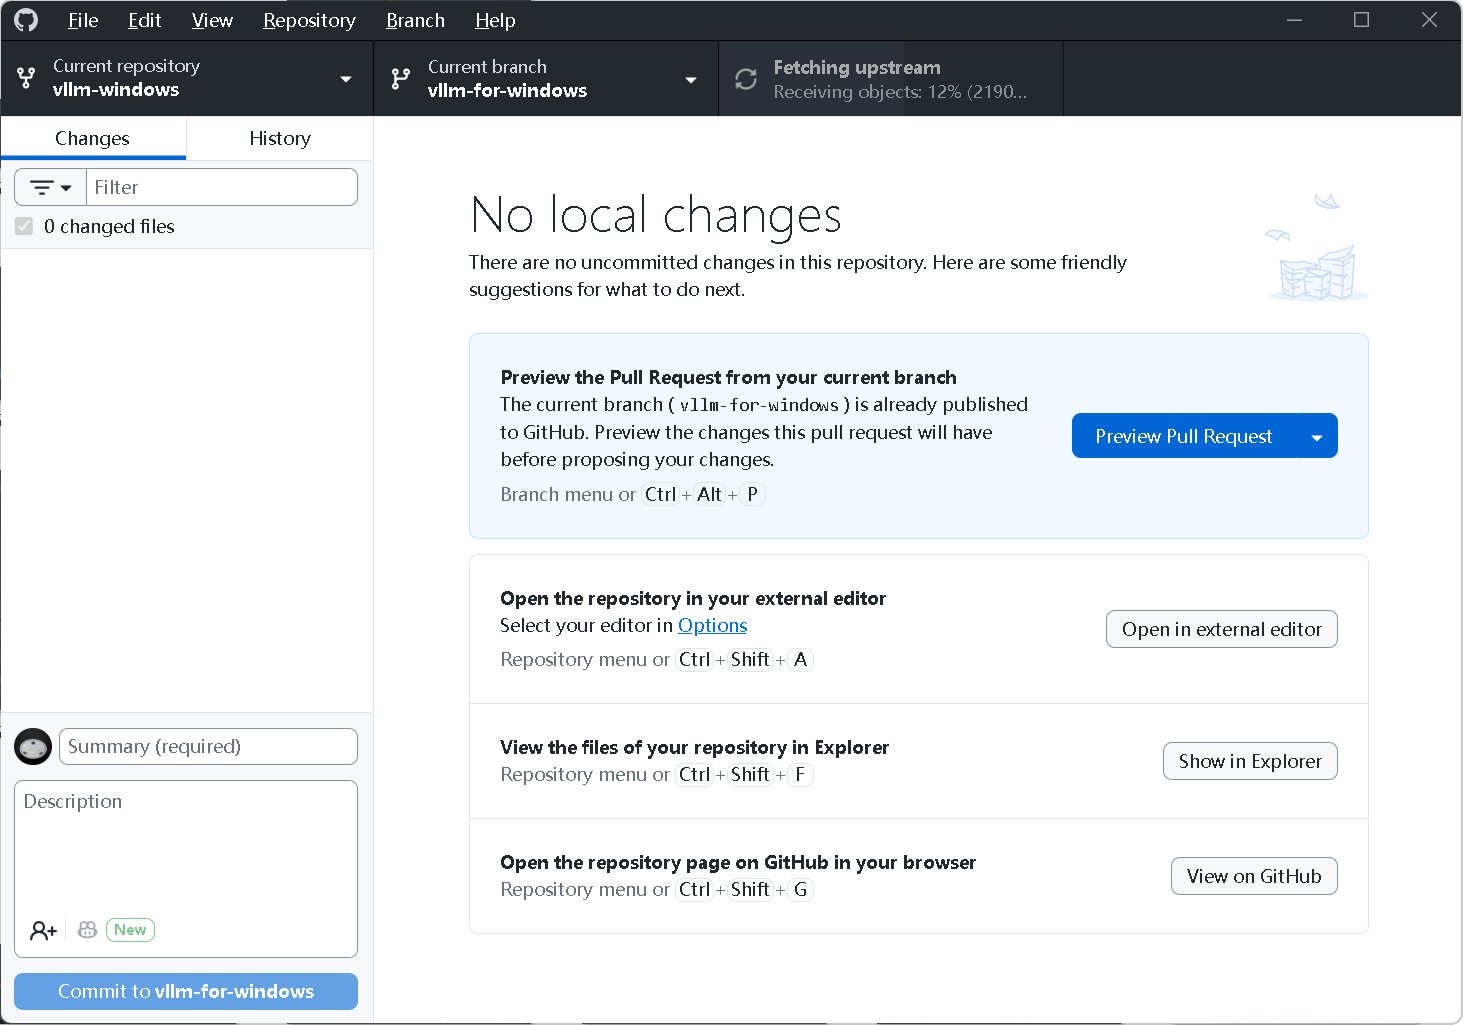This screenshot has height=1025, width=1463.
Task: Click the Fetching upstream progress button
Action: click(x=890, y=78)
